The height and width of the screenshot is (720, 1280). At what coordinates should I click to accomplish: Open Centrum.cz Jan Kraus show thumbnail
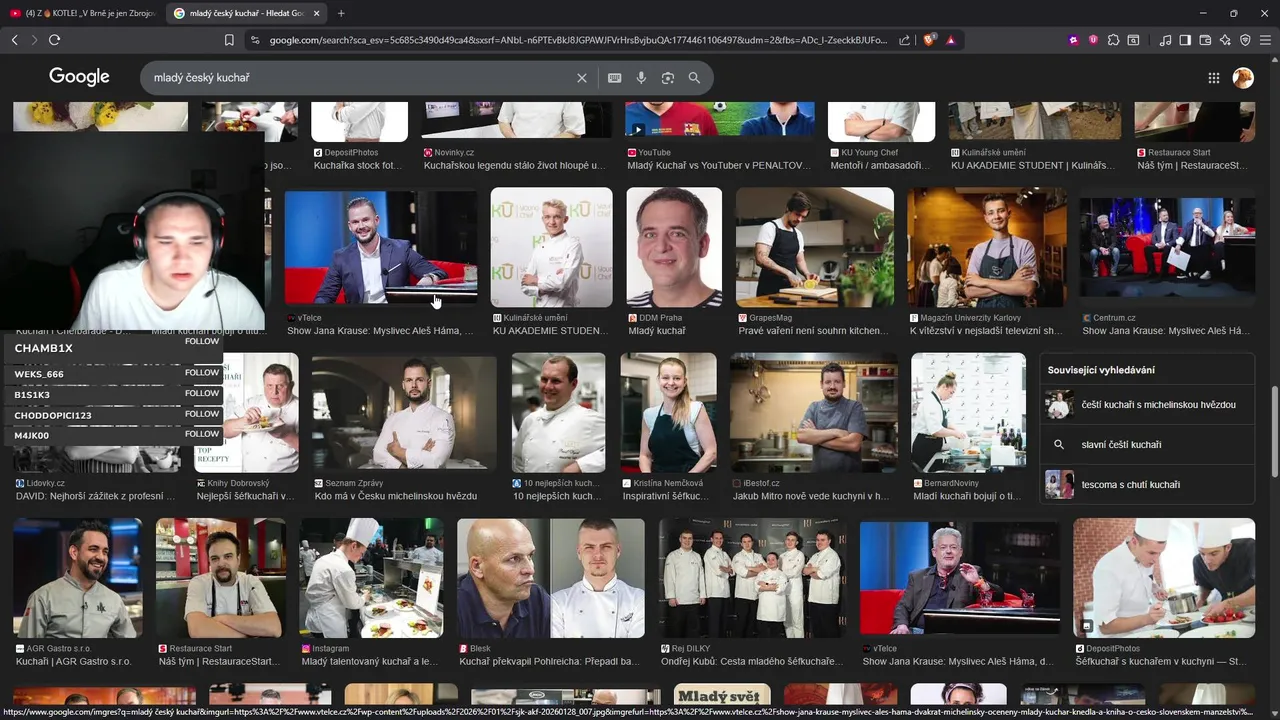pyautogui.click(x=1167, y=248)
